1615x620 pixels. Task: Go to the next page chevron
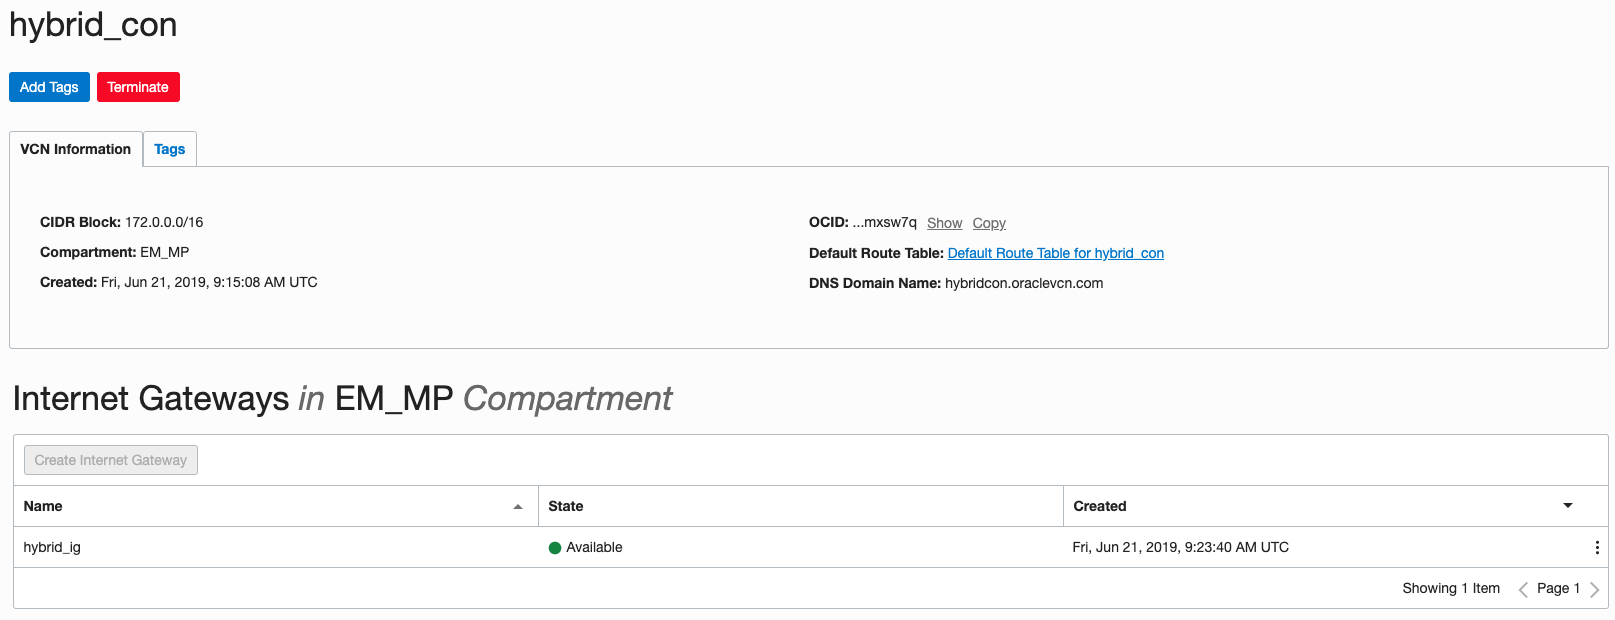[x=1594, y=589]
